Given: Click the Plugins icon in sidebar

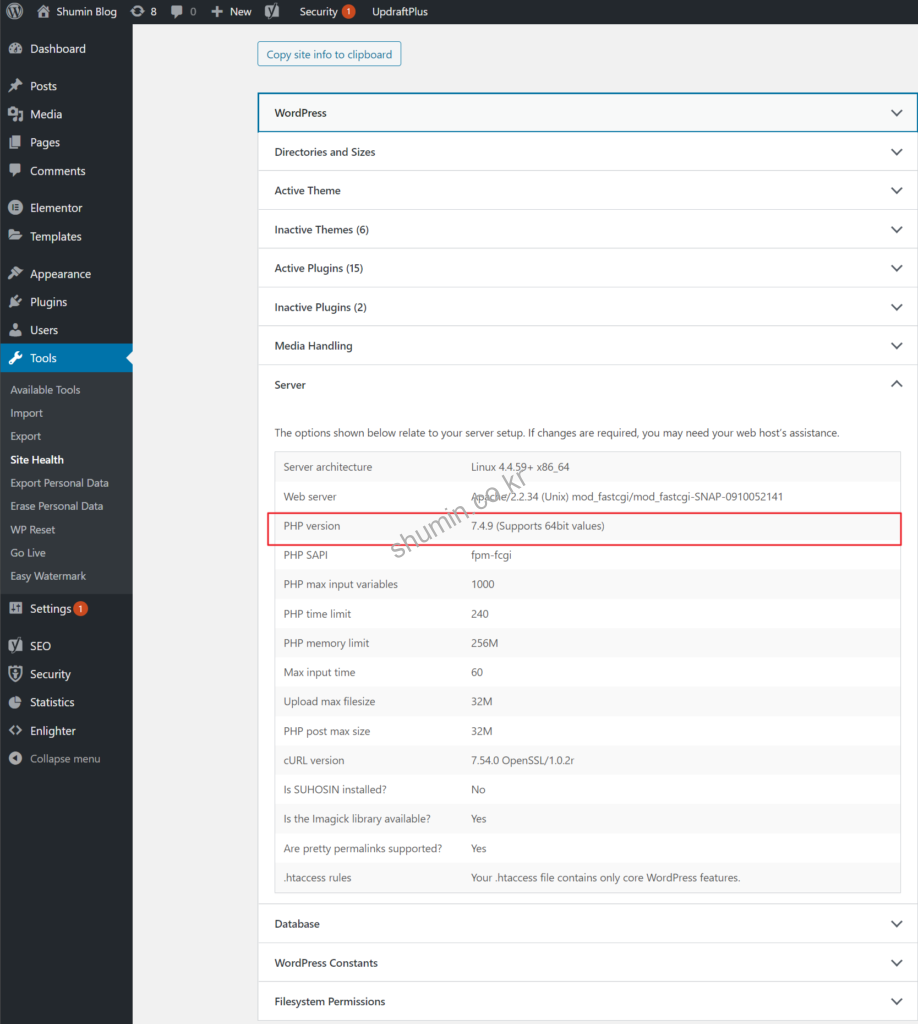Looking at the screenshot, I should tap(15, 302).
